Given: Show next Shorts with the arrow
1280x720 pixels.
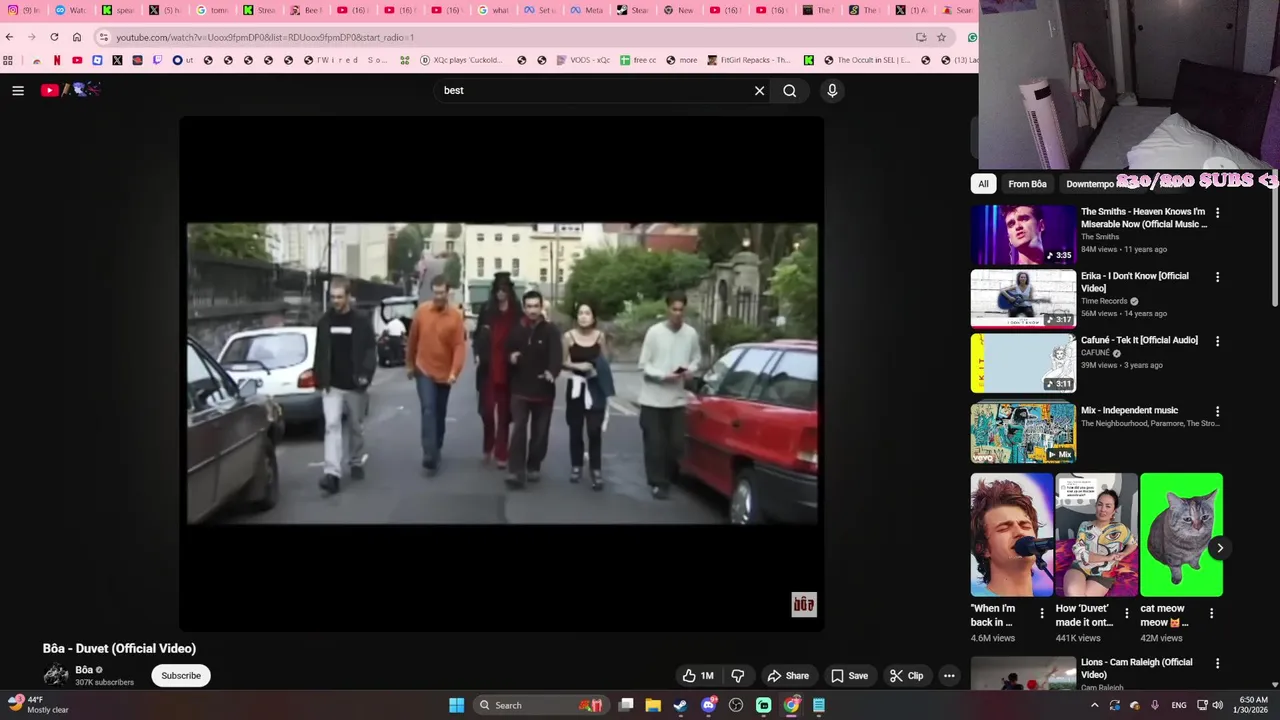Looking at the screenshot, I should click(x=1220, y=548).
